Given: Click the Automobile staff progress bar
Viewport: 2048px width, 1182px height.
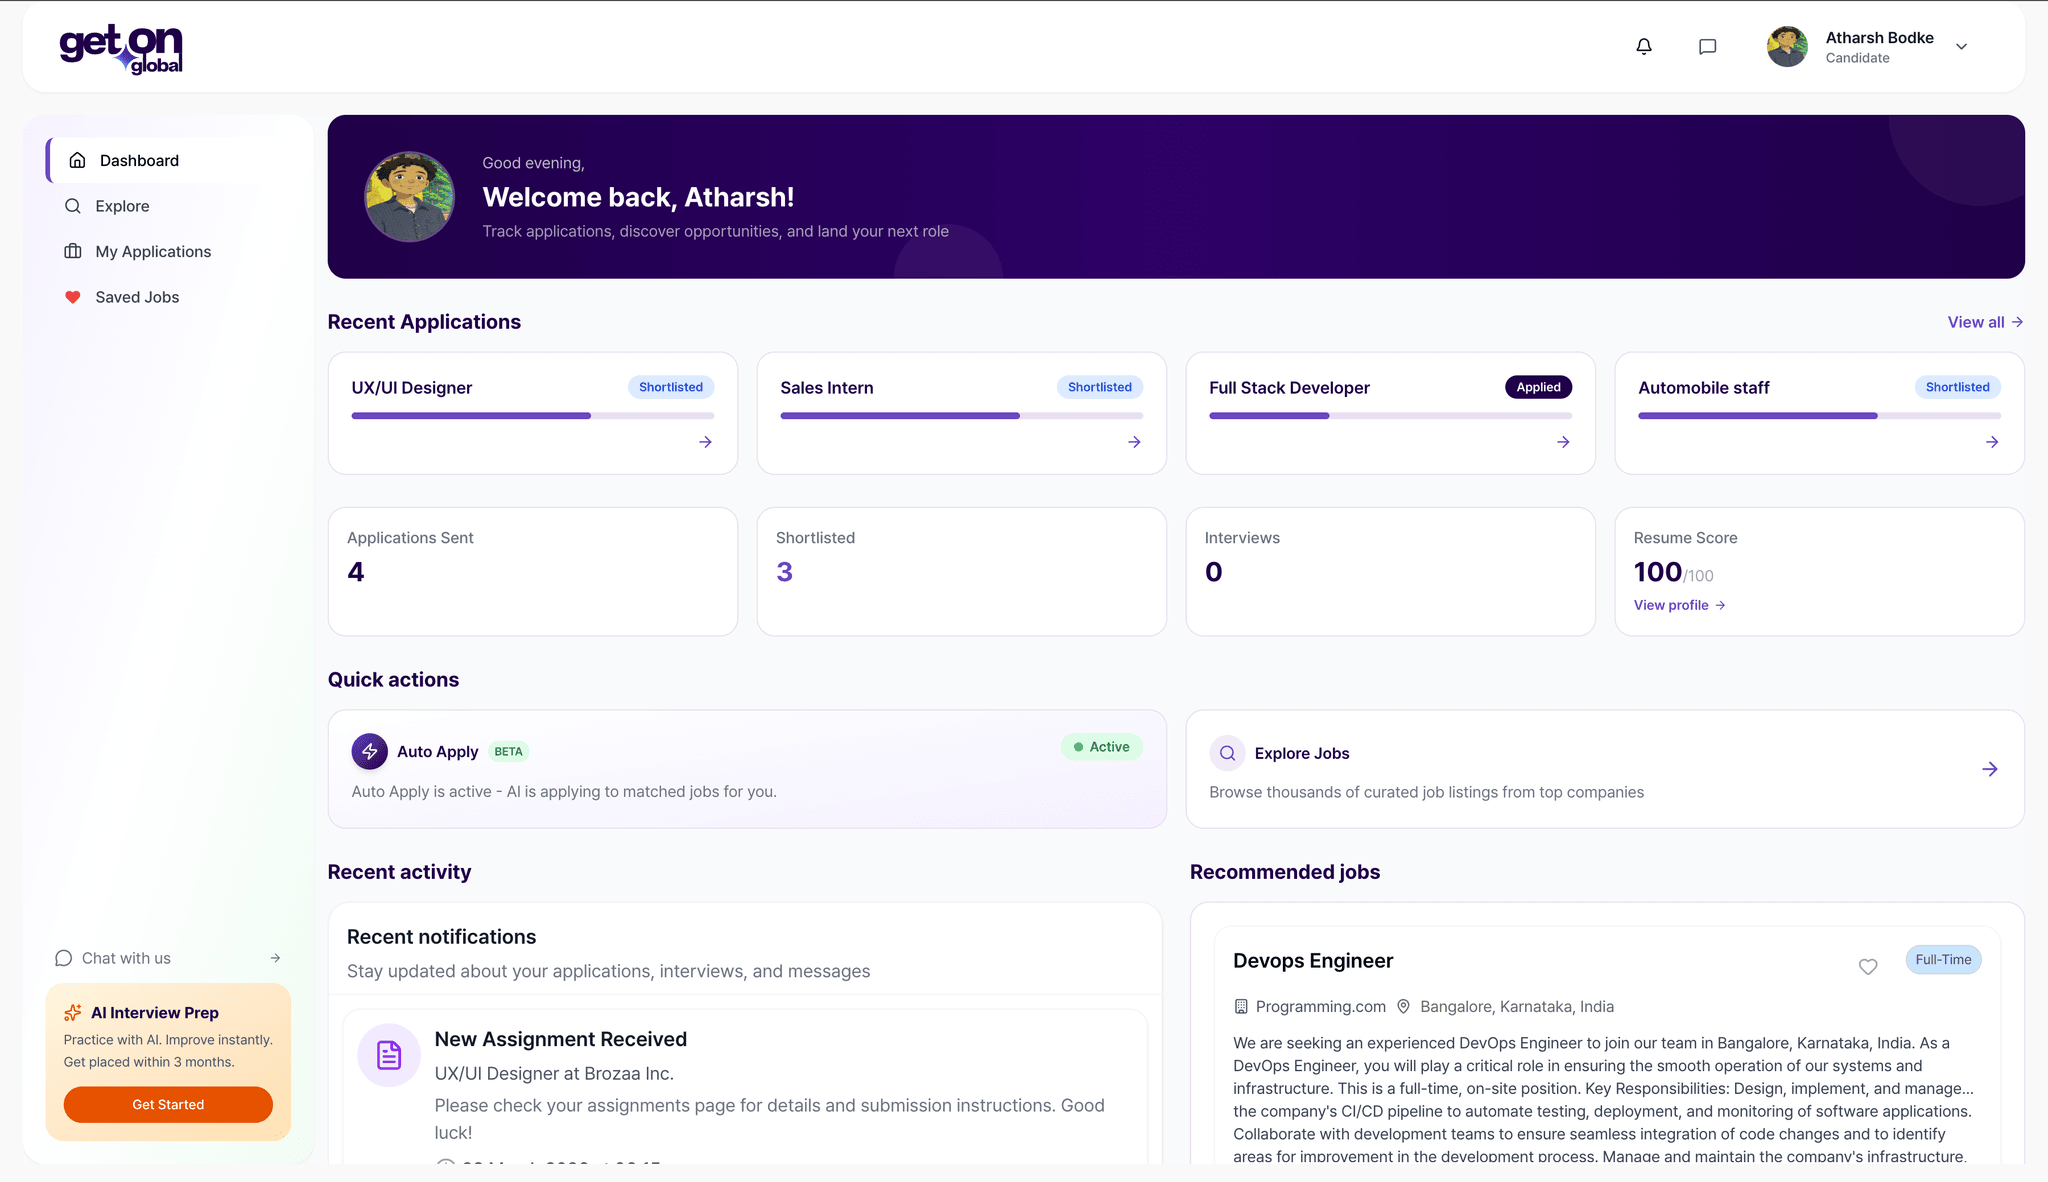Looking at the screenshot, I should pos(1819,415).
